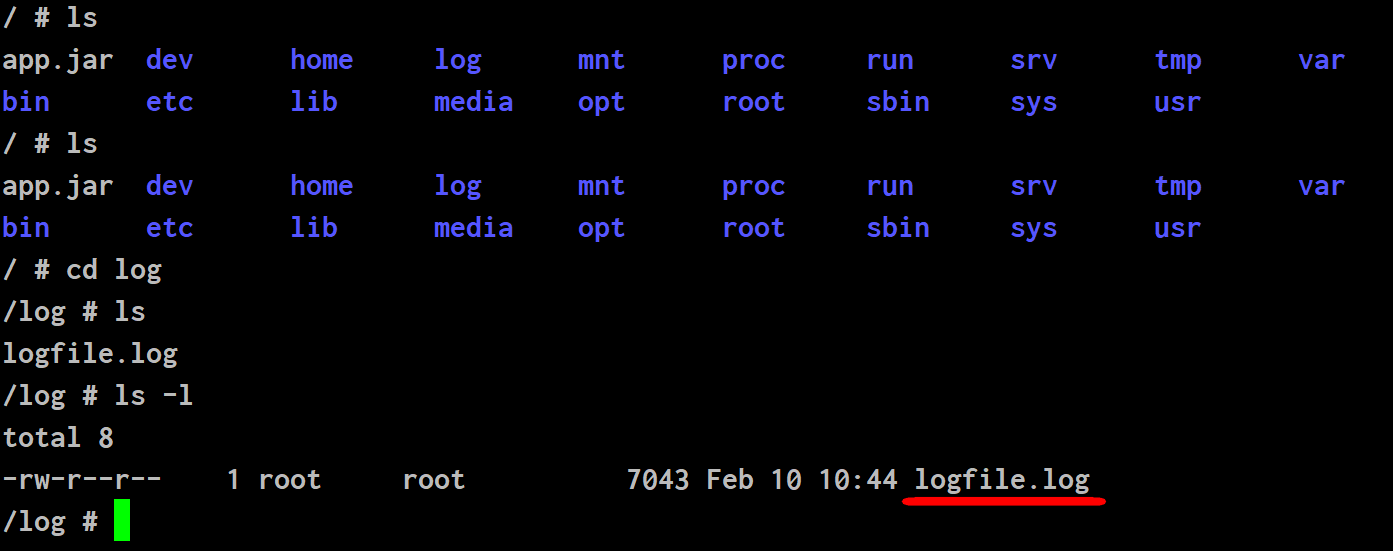
Task: Click logfile.log under the plain ls output
Action: 90,354
